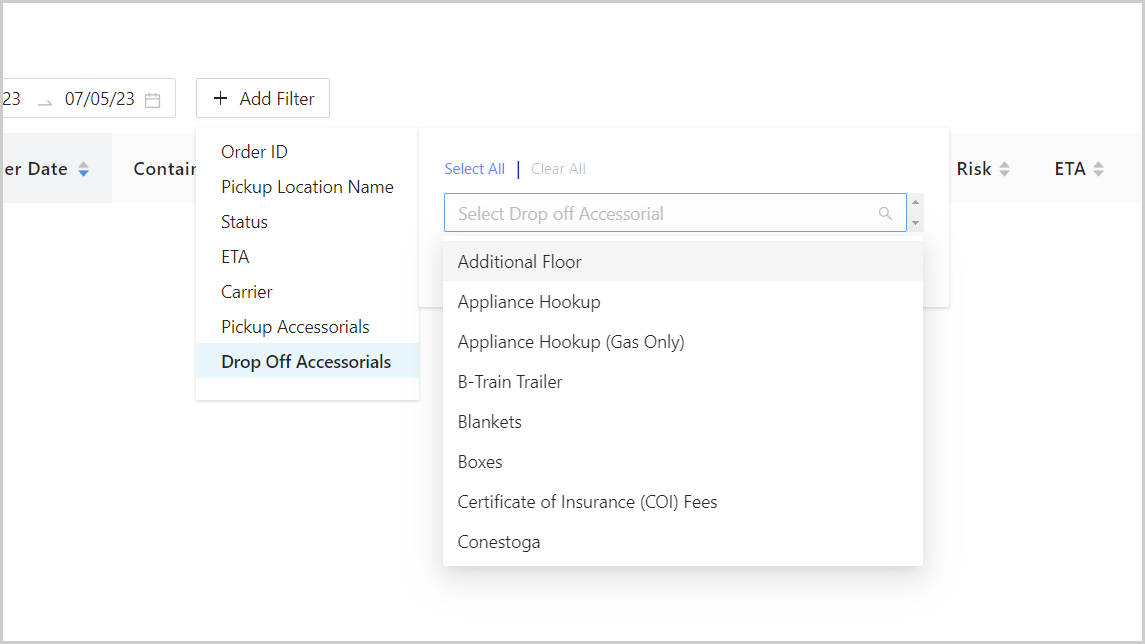Choose Order ID filter option
Image resolution: width=1145 pixels, height=644 pixels.
(254, 152)
